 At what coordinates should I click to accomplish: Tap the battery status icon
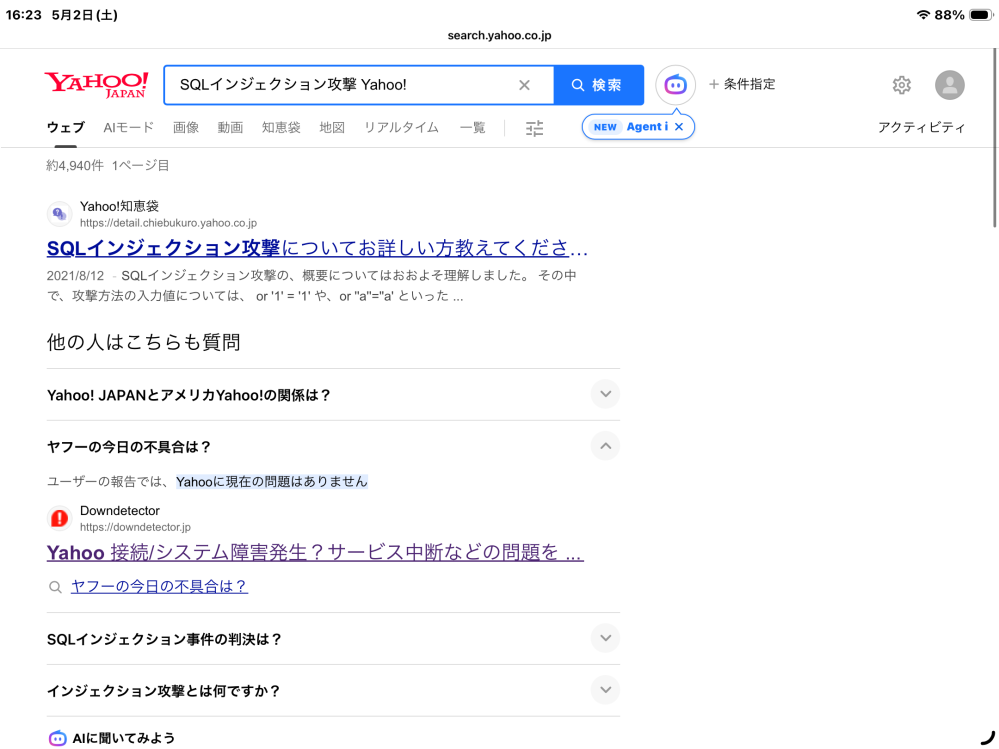(980, 15)
